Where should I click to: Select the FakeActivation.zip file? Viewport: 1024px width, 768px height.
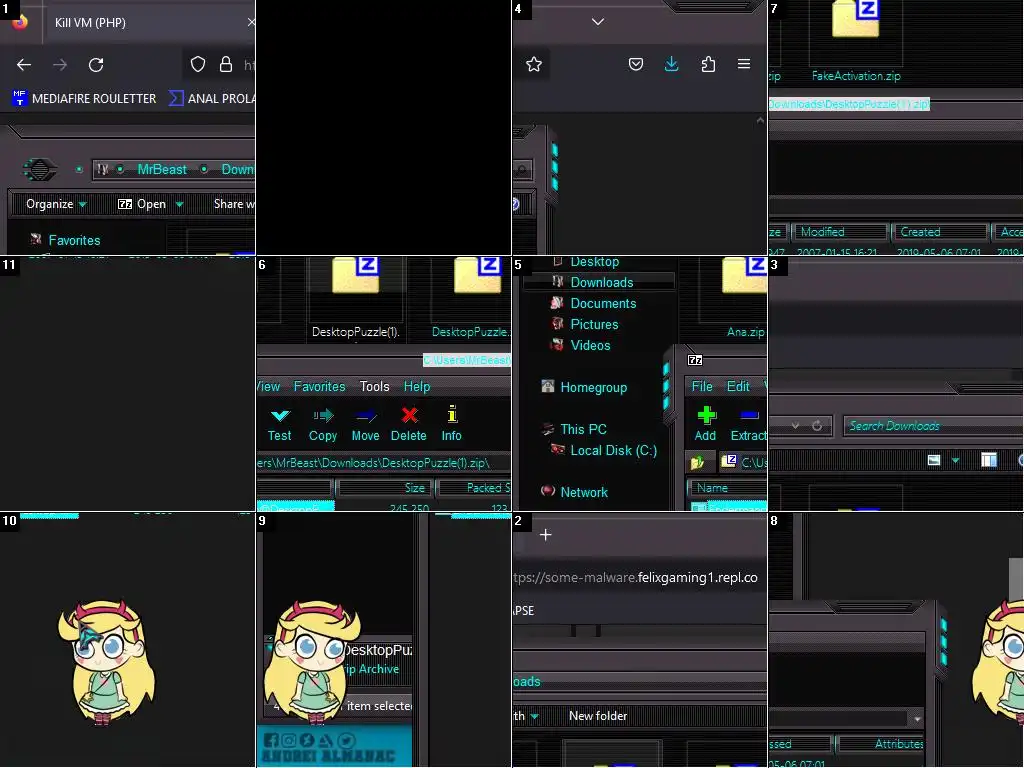856,39
